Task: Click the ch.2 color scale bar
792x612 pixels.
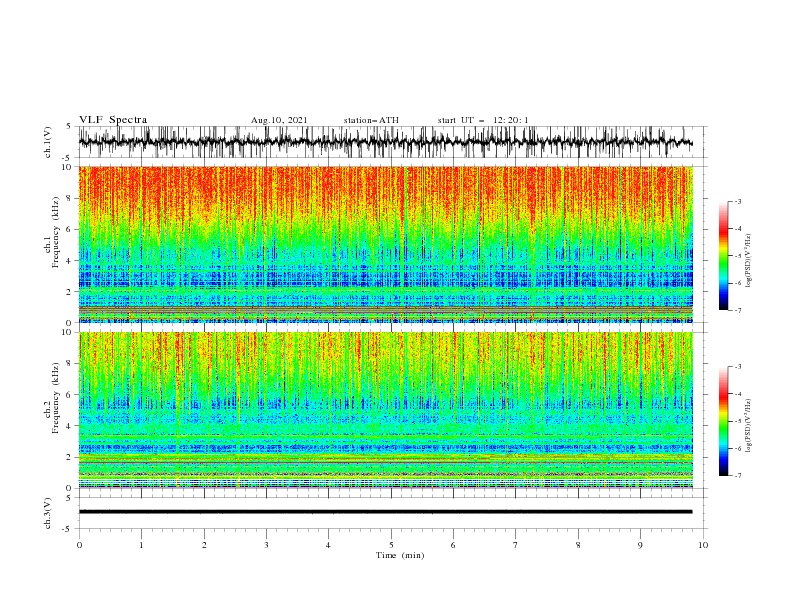Action: pos(723,421)
